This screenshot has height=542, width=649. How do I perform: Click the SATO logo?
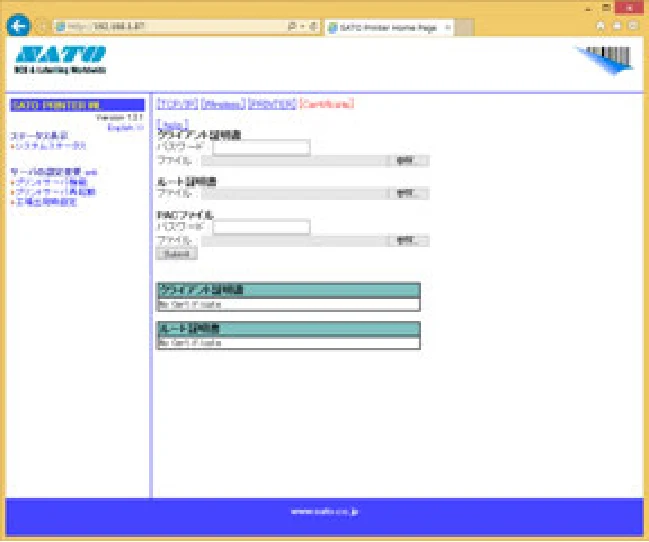(x=60, y=60)
